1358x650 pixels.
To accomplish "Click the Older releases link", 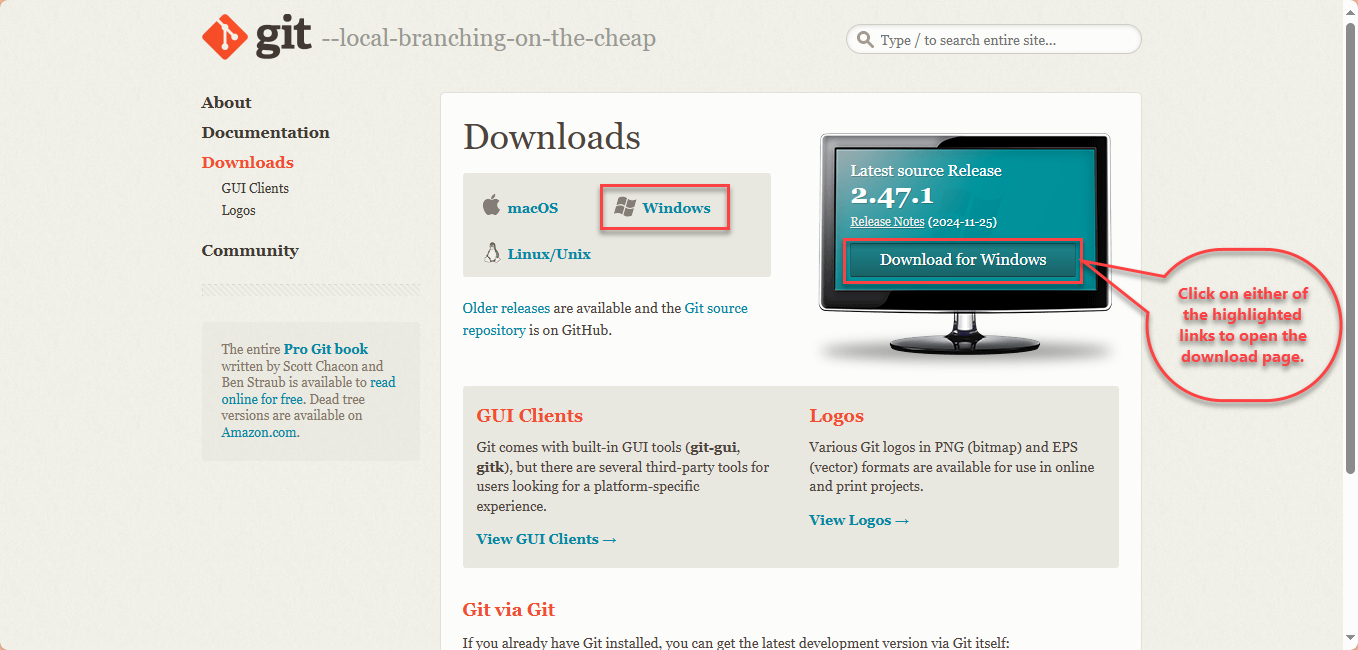I will pos(506,307).
